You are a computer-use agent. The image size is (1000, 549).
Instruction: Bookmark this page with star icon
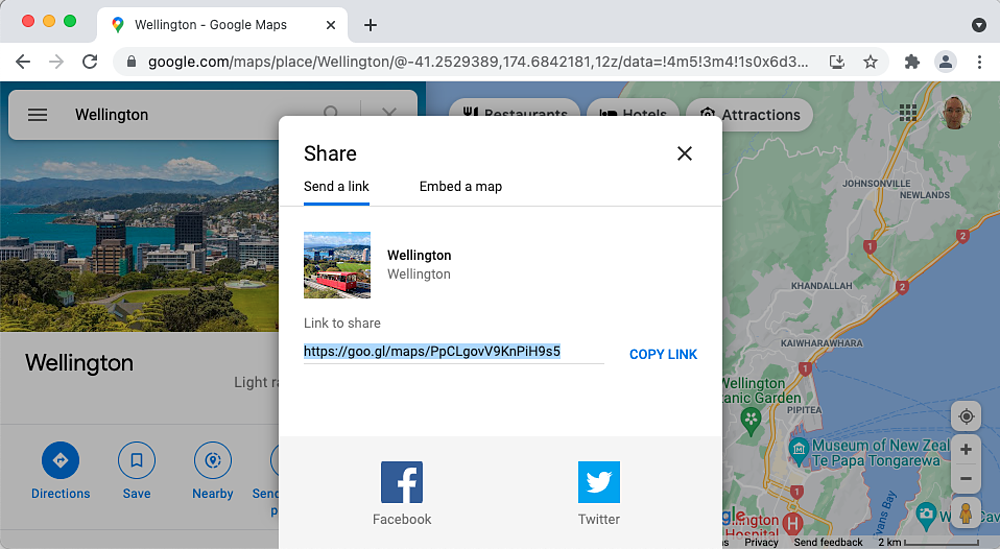[871, 62]
